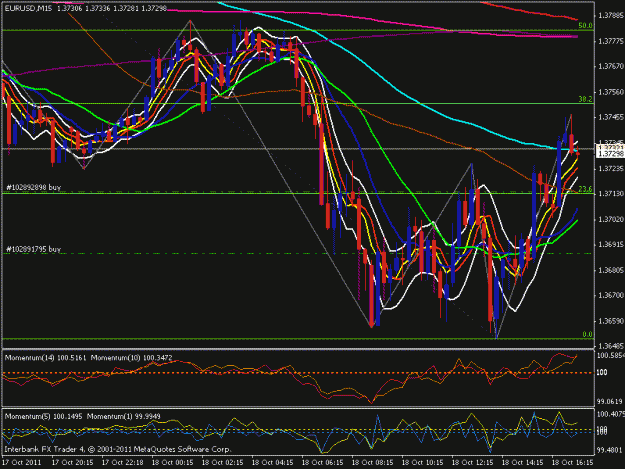Click the Momentum(1) 99.9949 indicator label
Viewport: 625px width, 469px height.
[124, 416]
